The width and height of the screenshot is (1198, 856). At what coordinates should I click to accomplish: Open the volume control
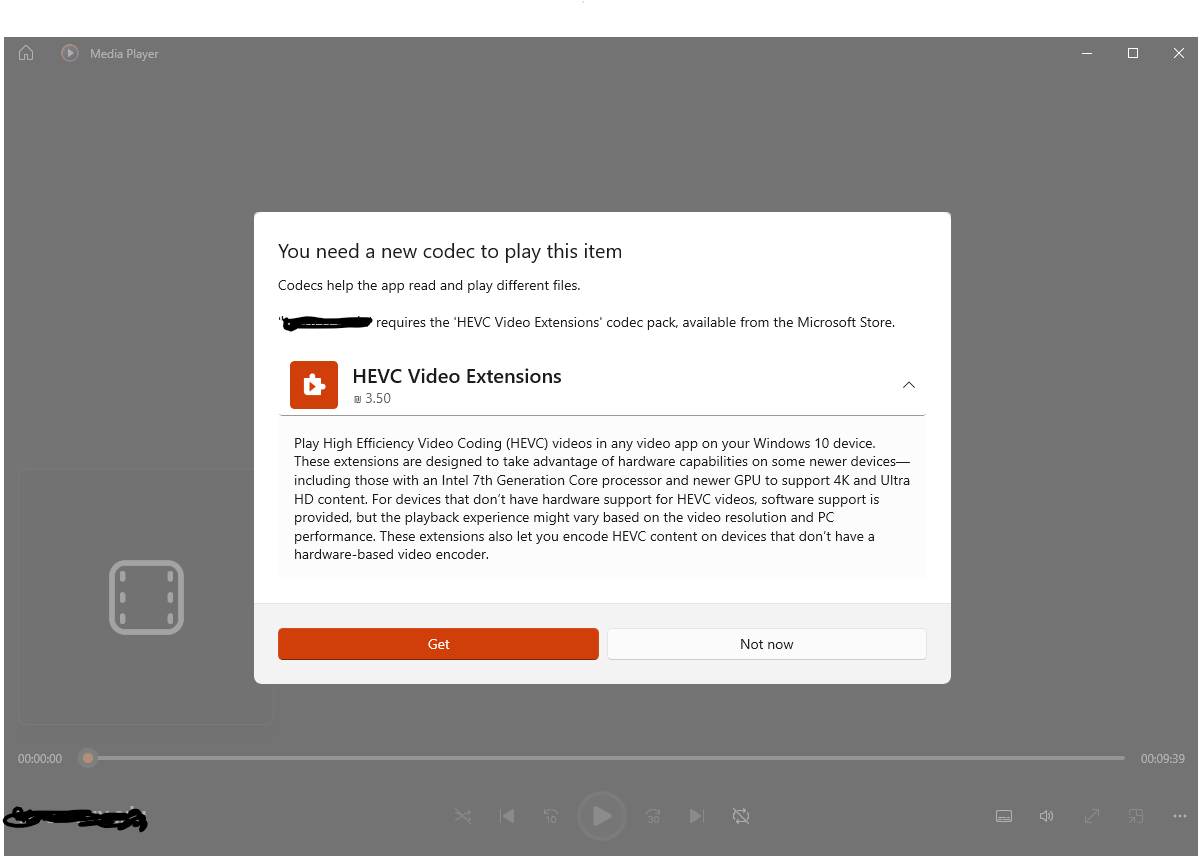pos(1047,816)
